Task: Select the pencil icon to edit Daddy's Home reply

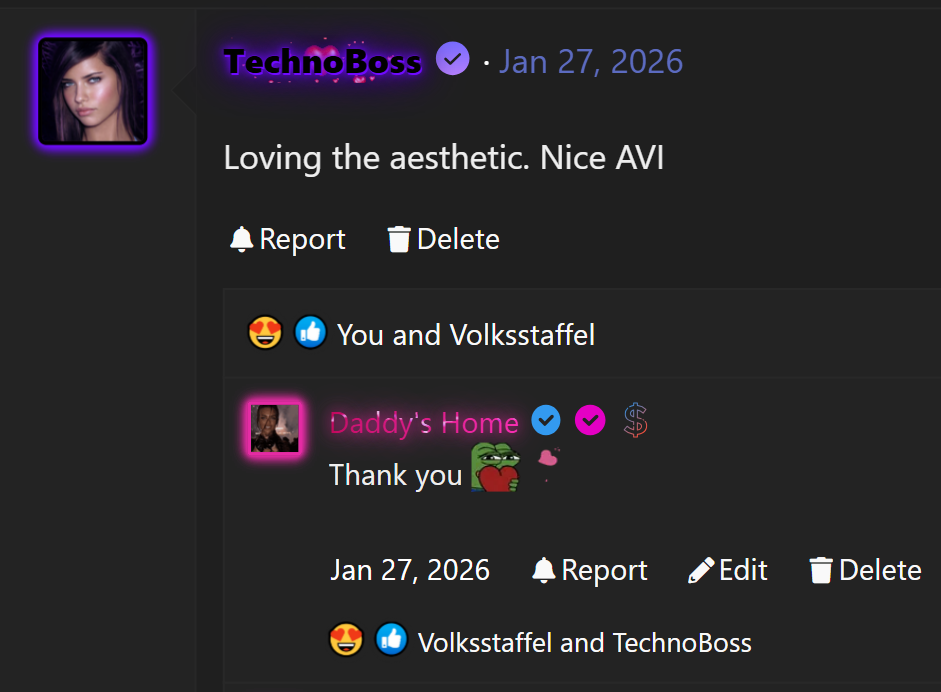Action: pos(700,569)
